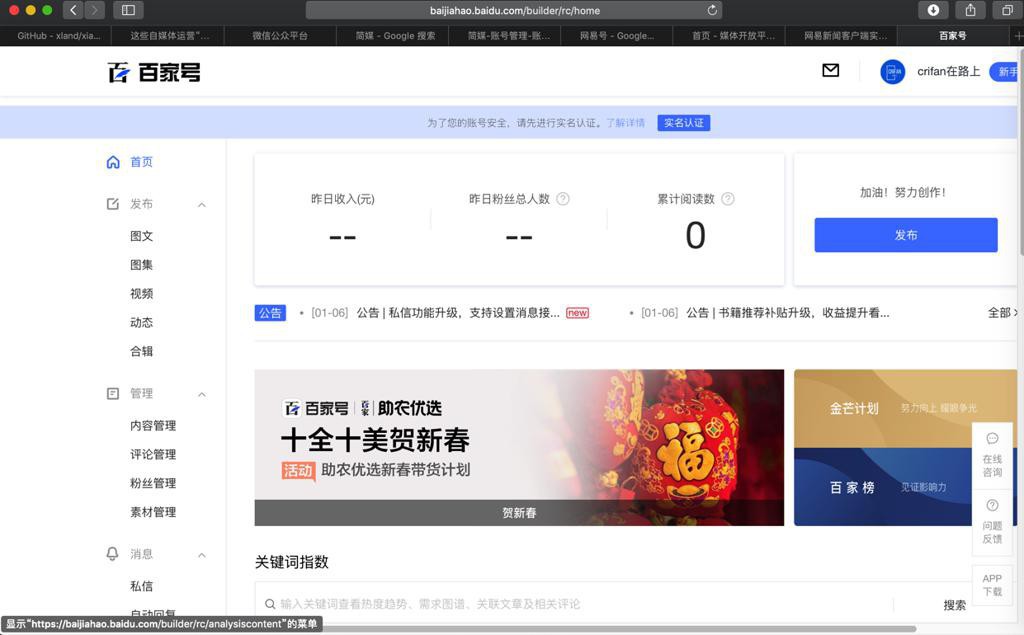This screenshot has height=635, width=1024.
Task: Select 首页 in the sidebar
Action: coord(141,162)
